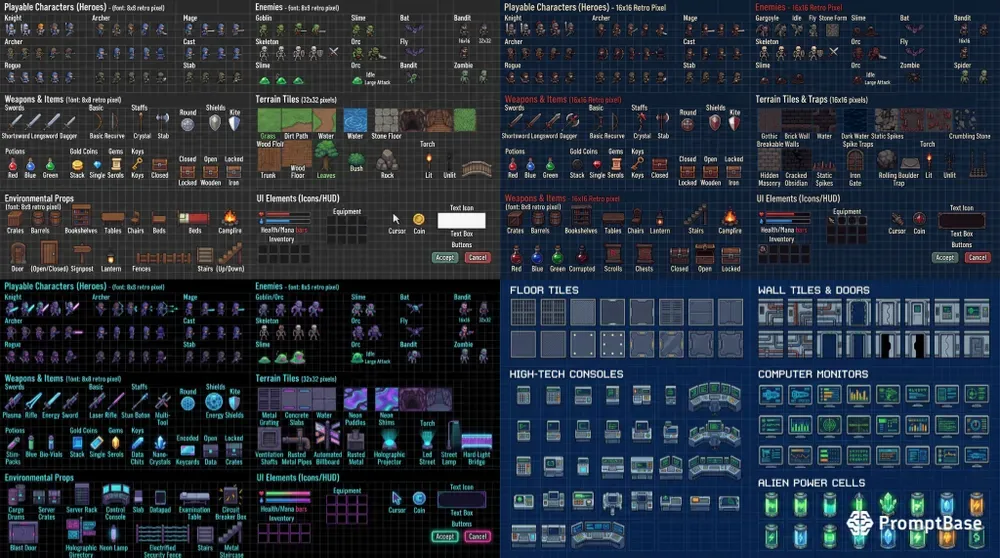Choose the Nano-Crystals item in neon sheet
This screenshot has height=558, width=1000.
coord(159,443)
